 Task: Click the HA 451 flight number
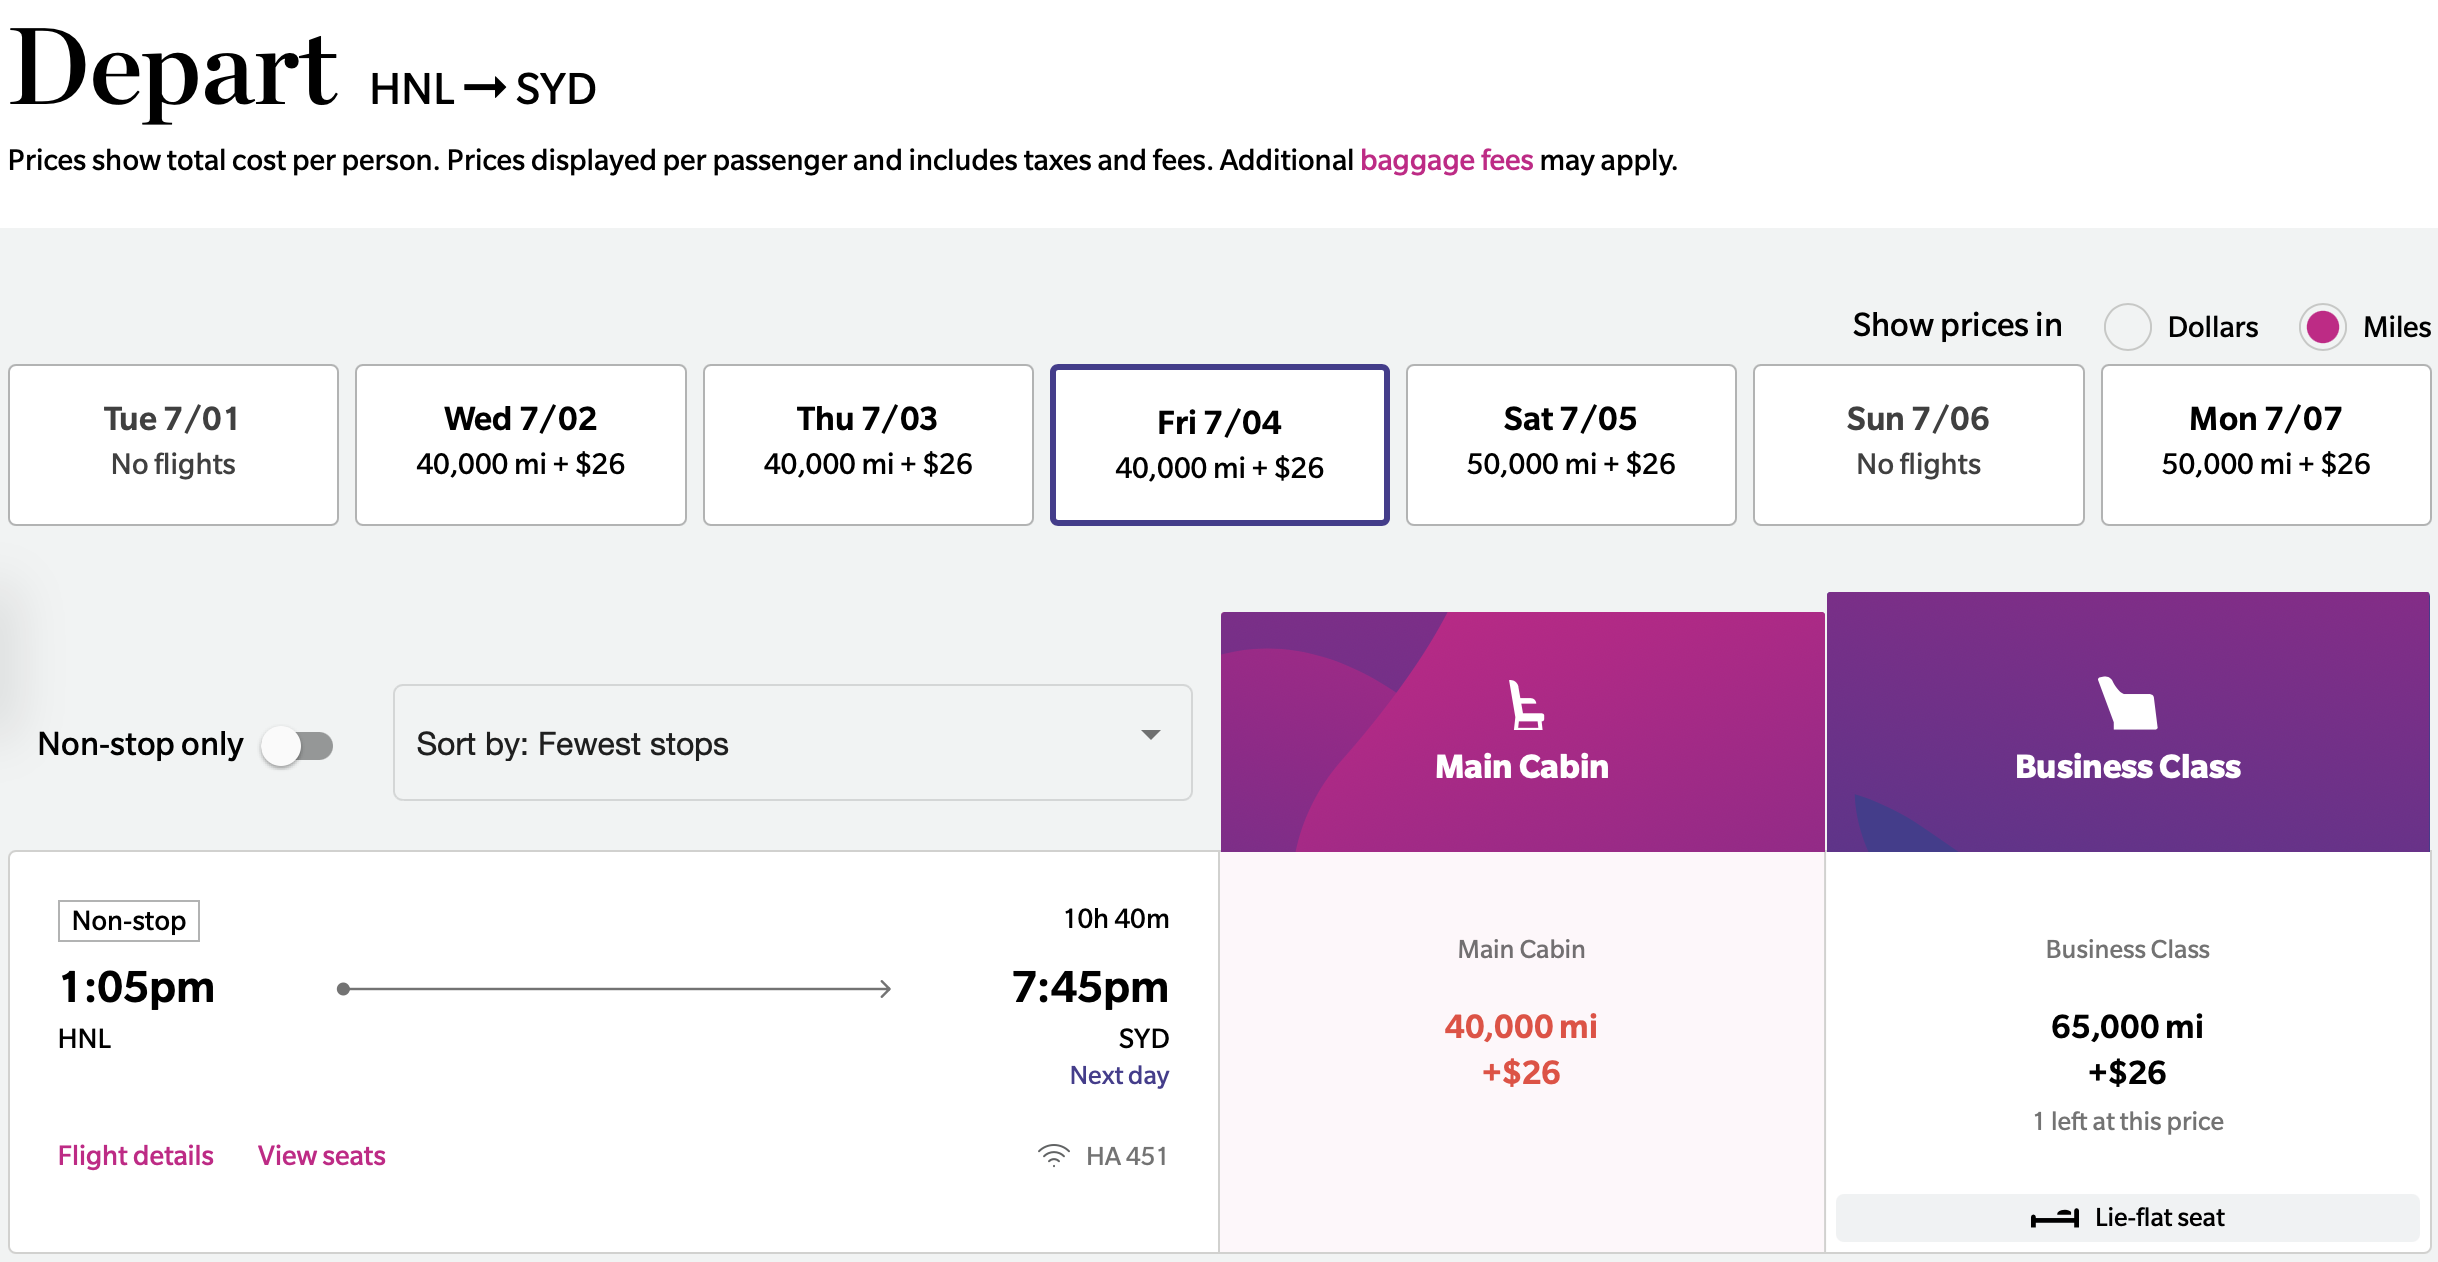[x=1127, y=1156]
